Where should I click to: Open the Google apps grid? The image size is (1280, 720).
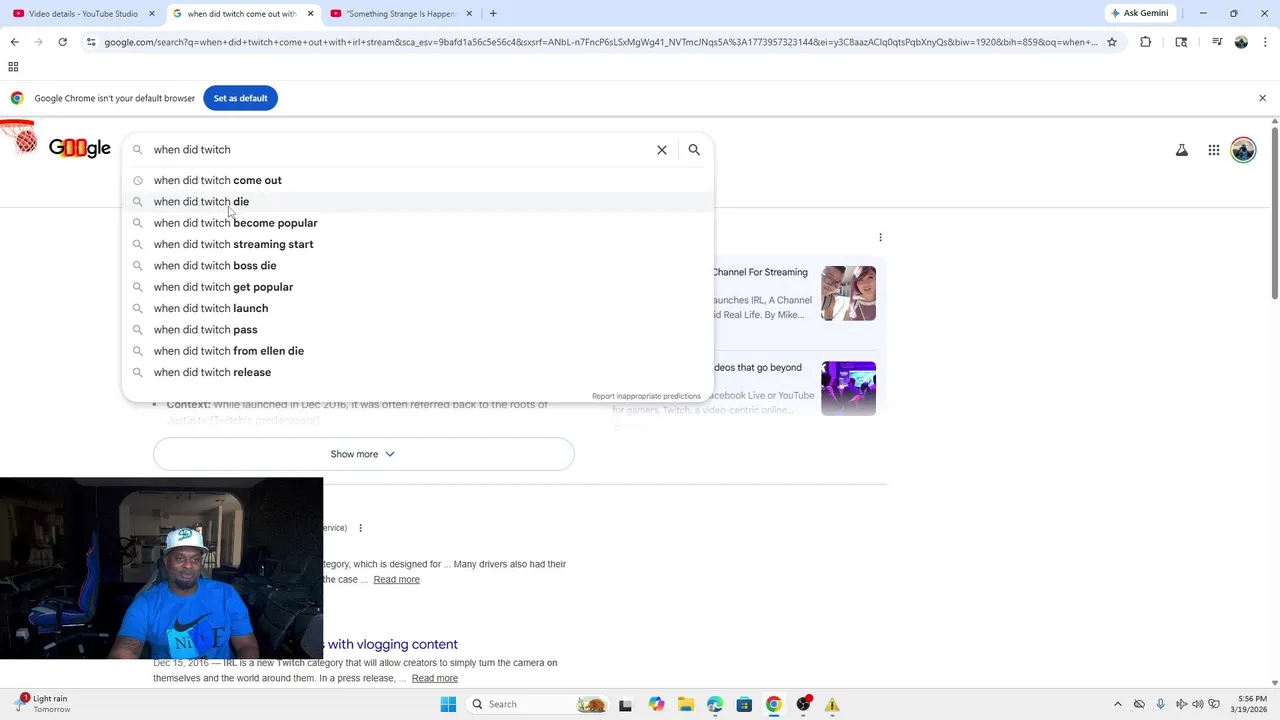coord(1213,150)
